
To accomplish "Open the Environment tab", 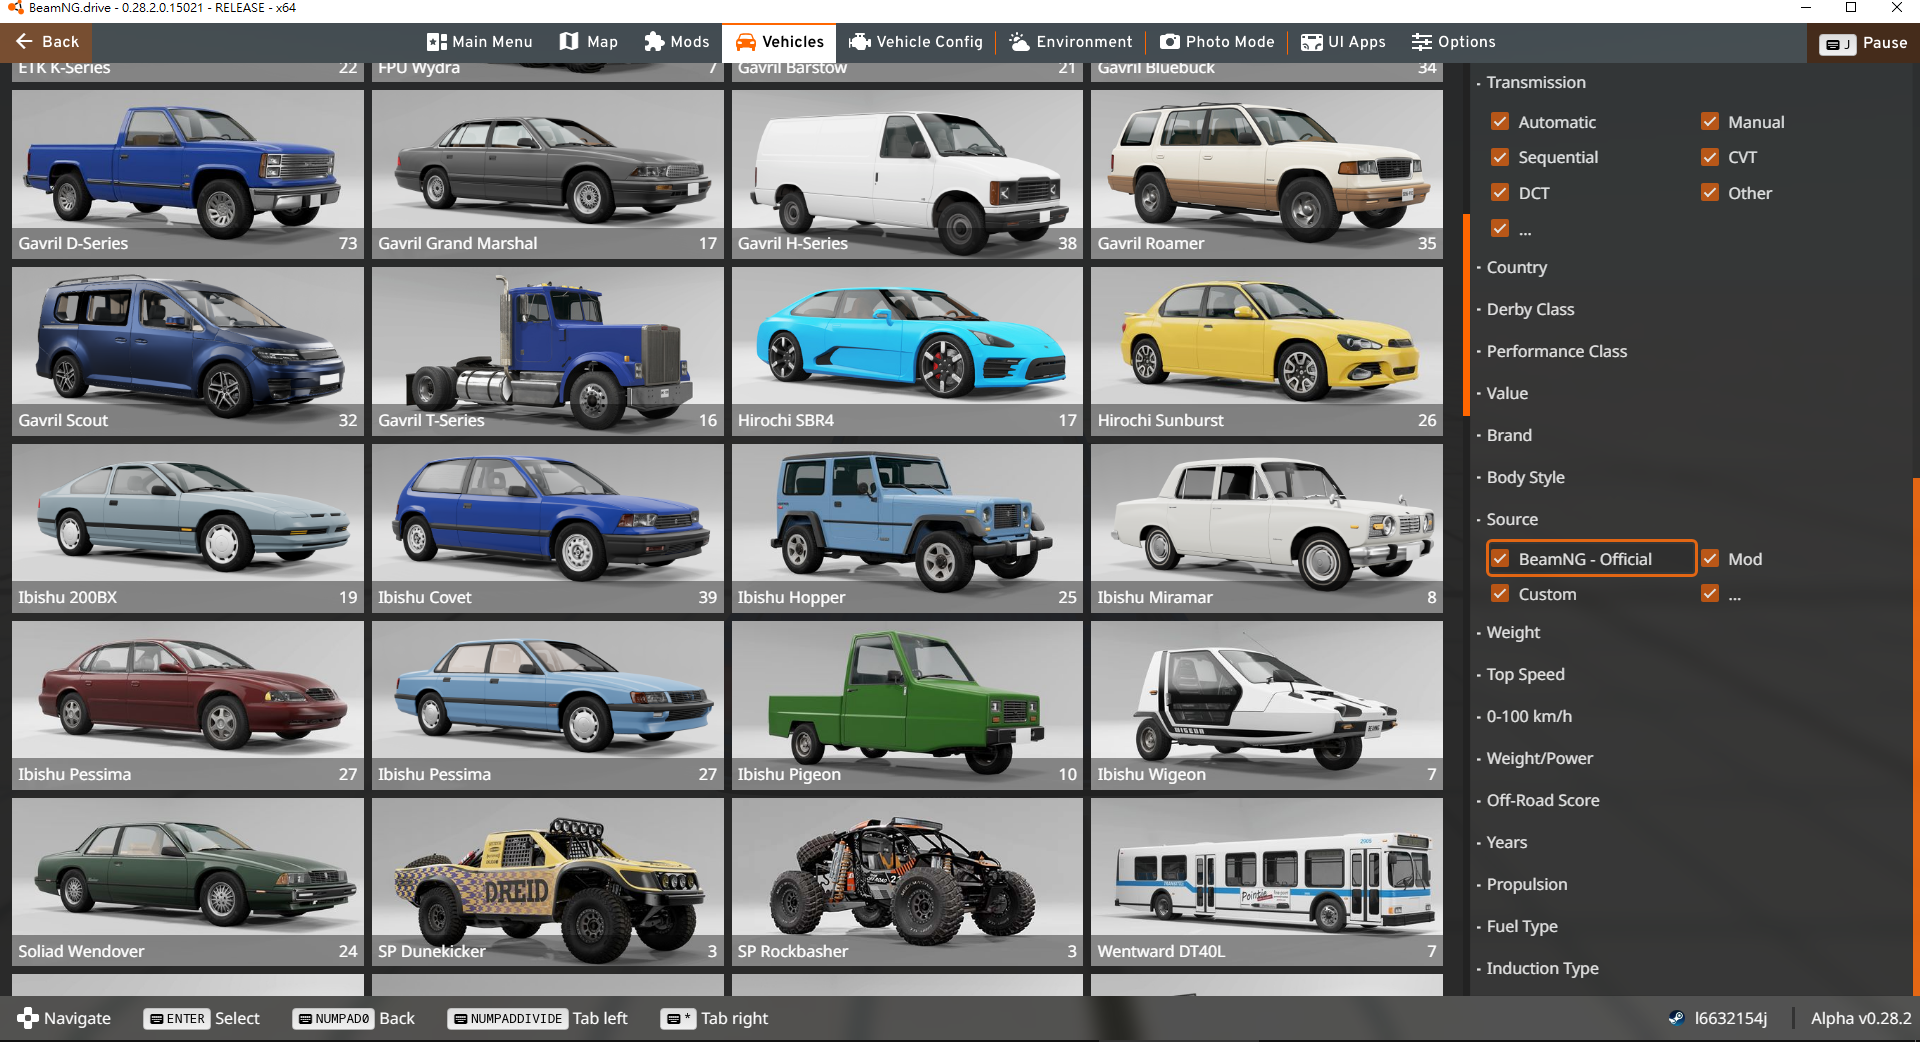I will 1070,42.
